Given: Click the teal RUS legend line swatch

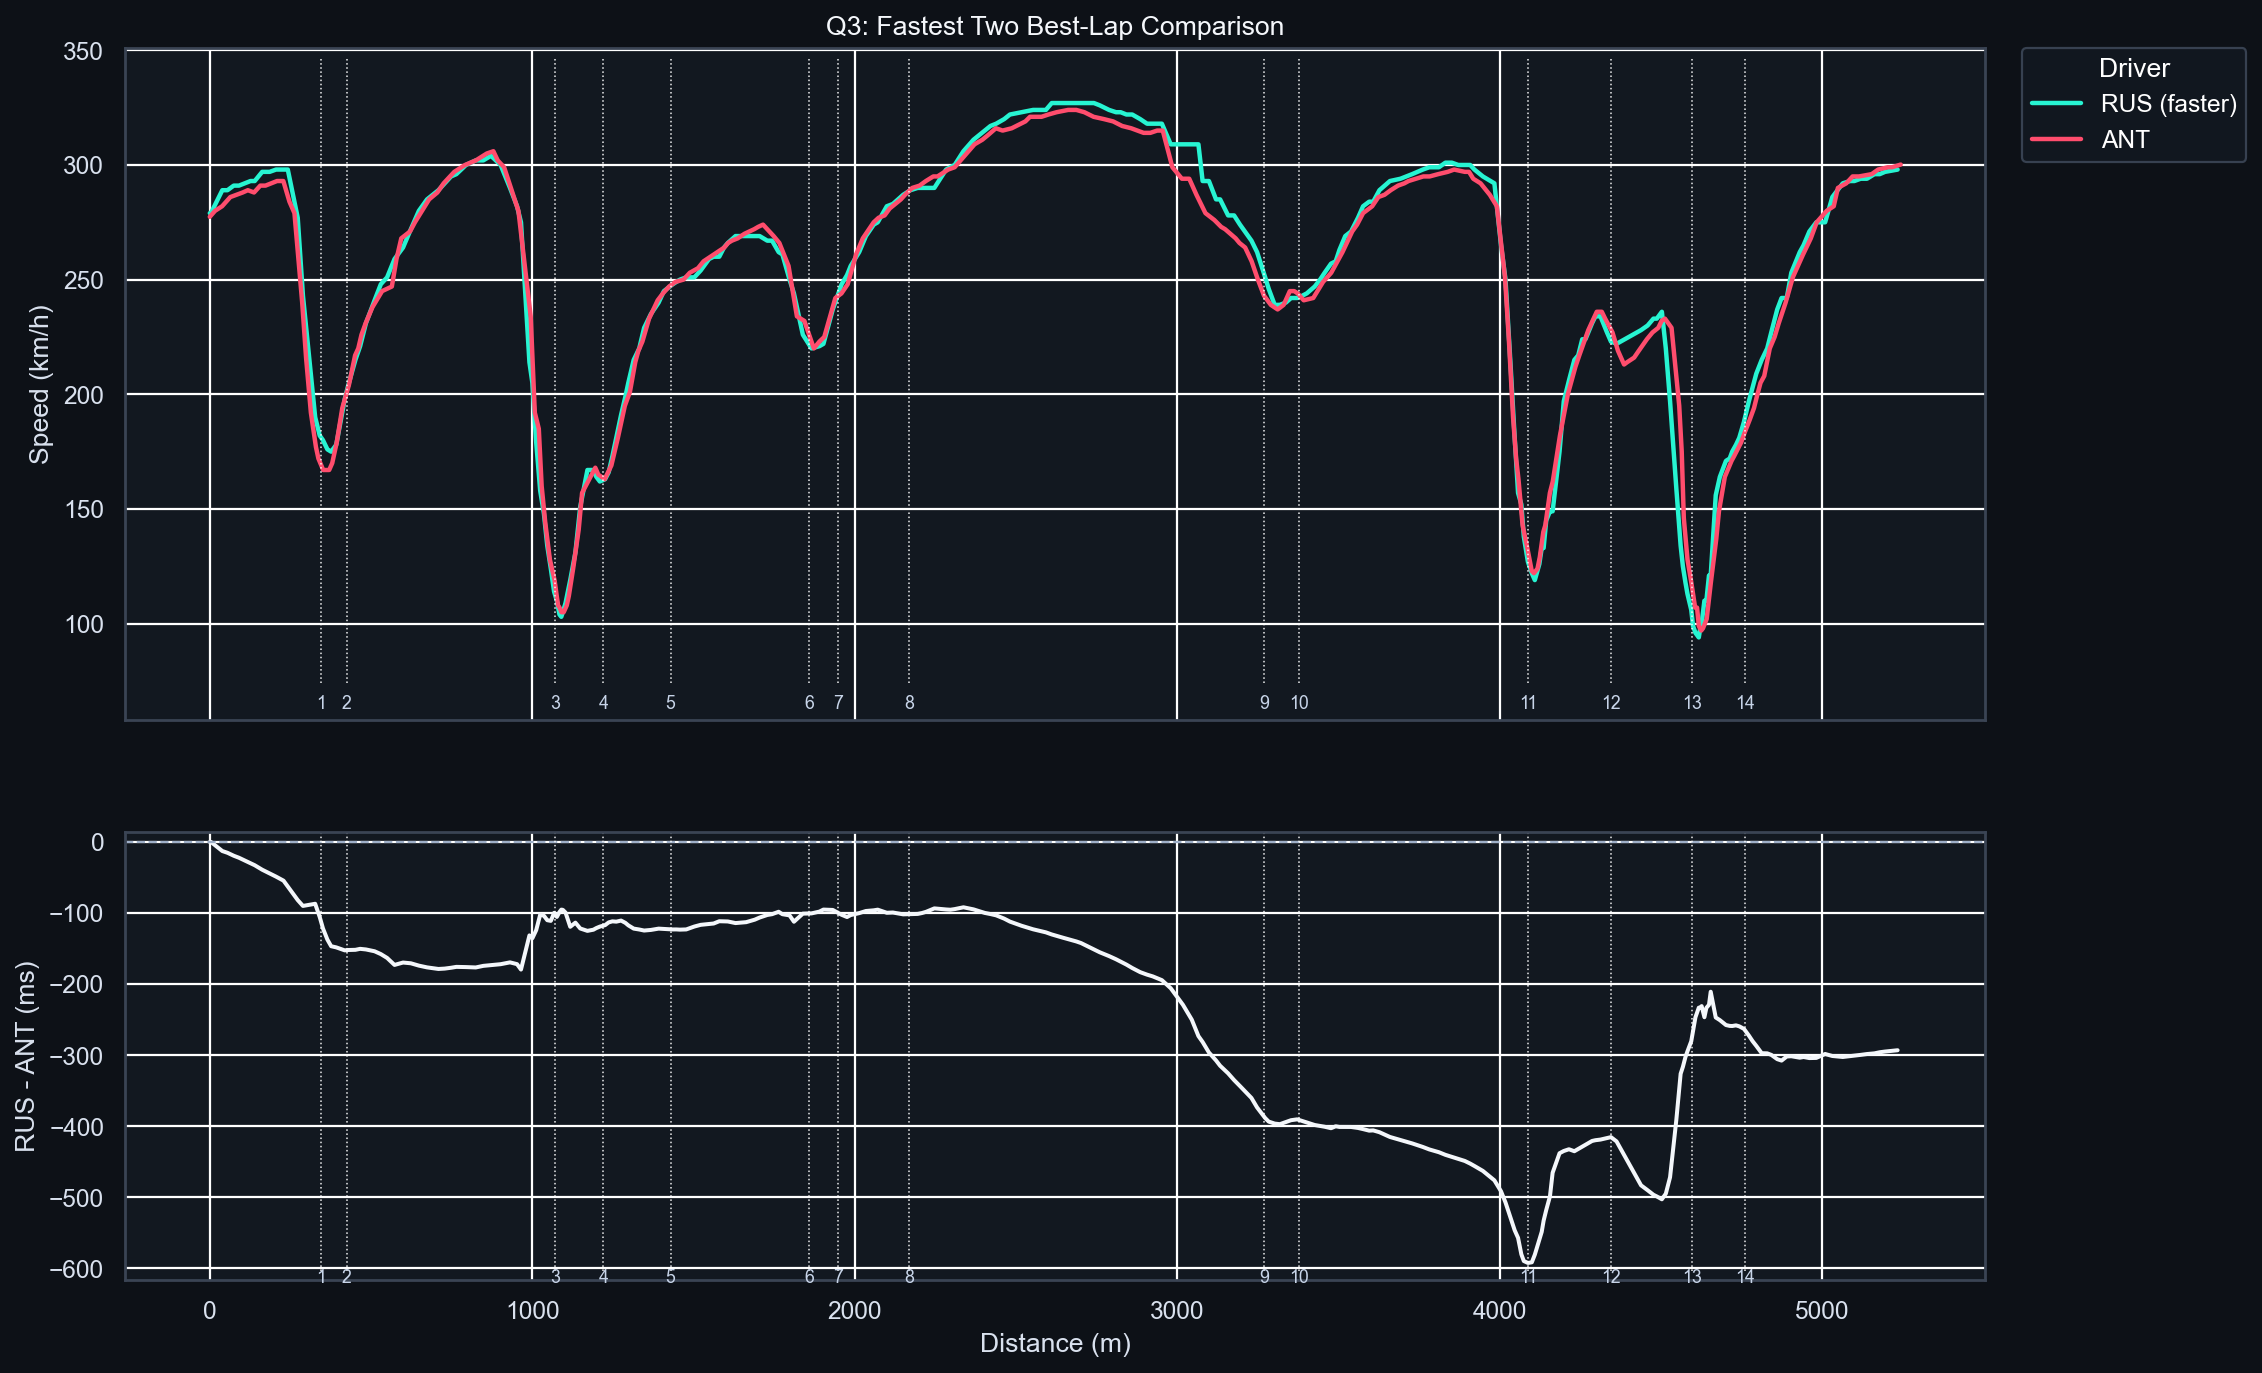Looking at the screenshot, I should (x=2056, y=104).
